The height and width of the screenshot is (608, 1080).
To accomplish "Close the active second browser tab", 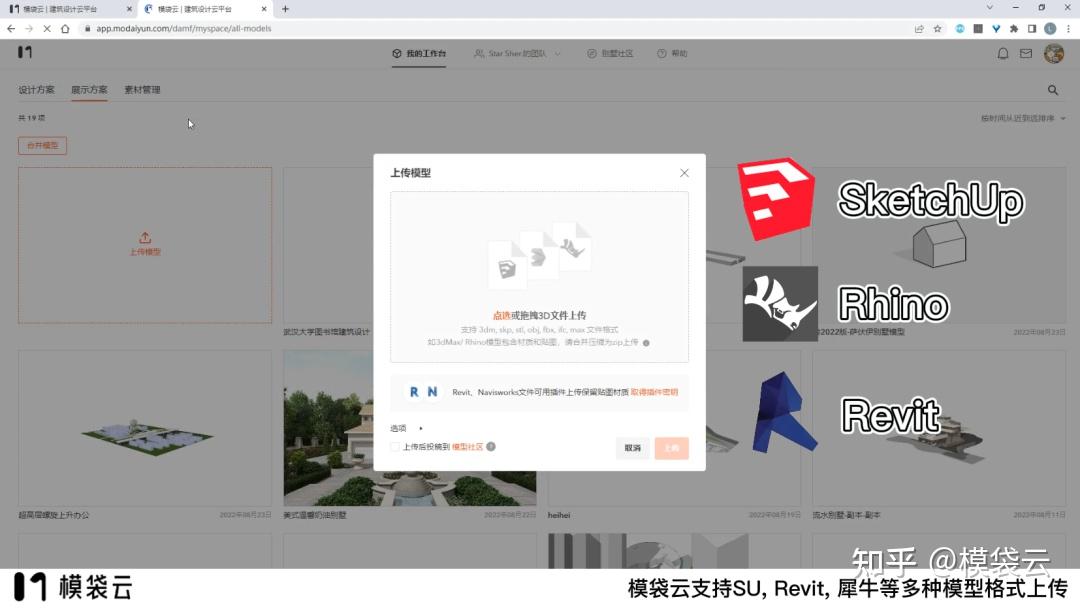I will coord(264,9).
